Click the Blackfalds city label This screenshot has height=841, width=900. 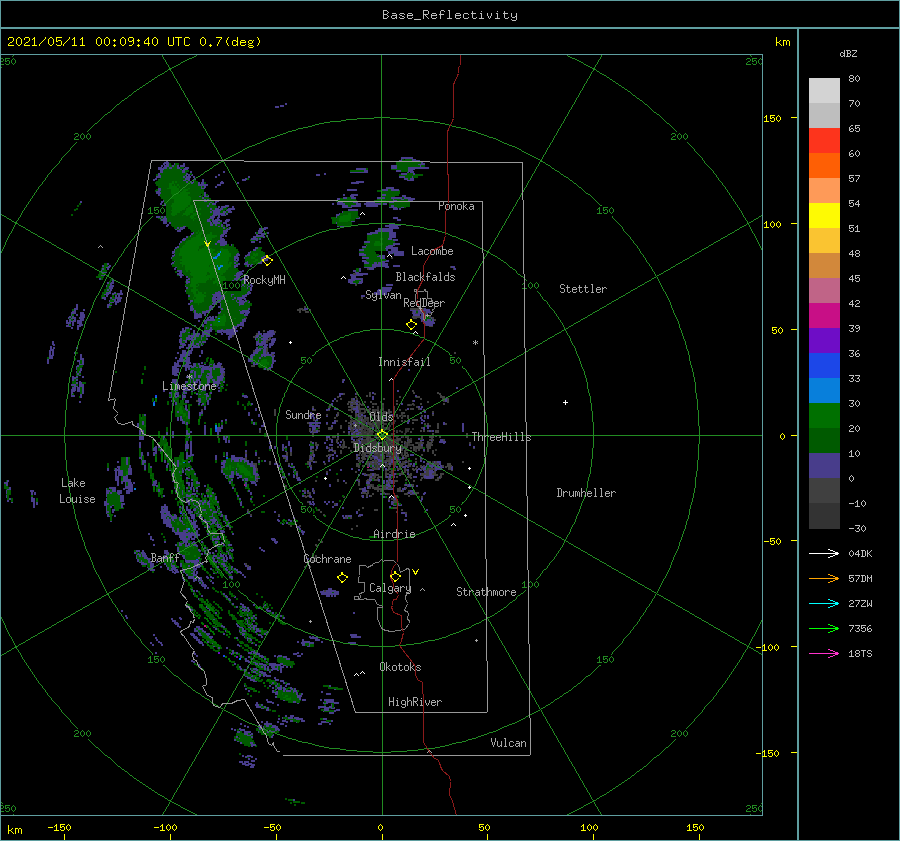pyautogui.click(x=425, y=277)
